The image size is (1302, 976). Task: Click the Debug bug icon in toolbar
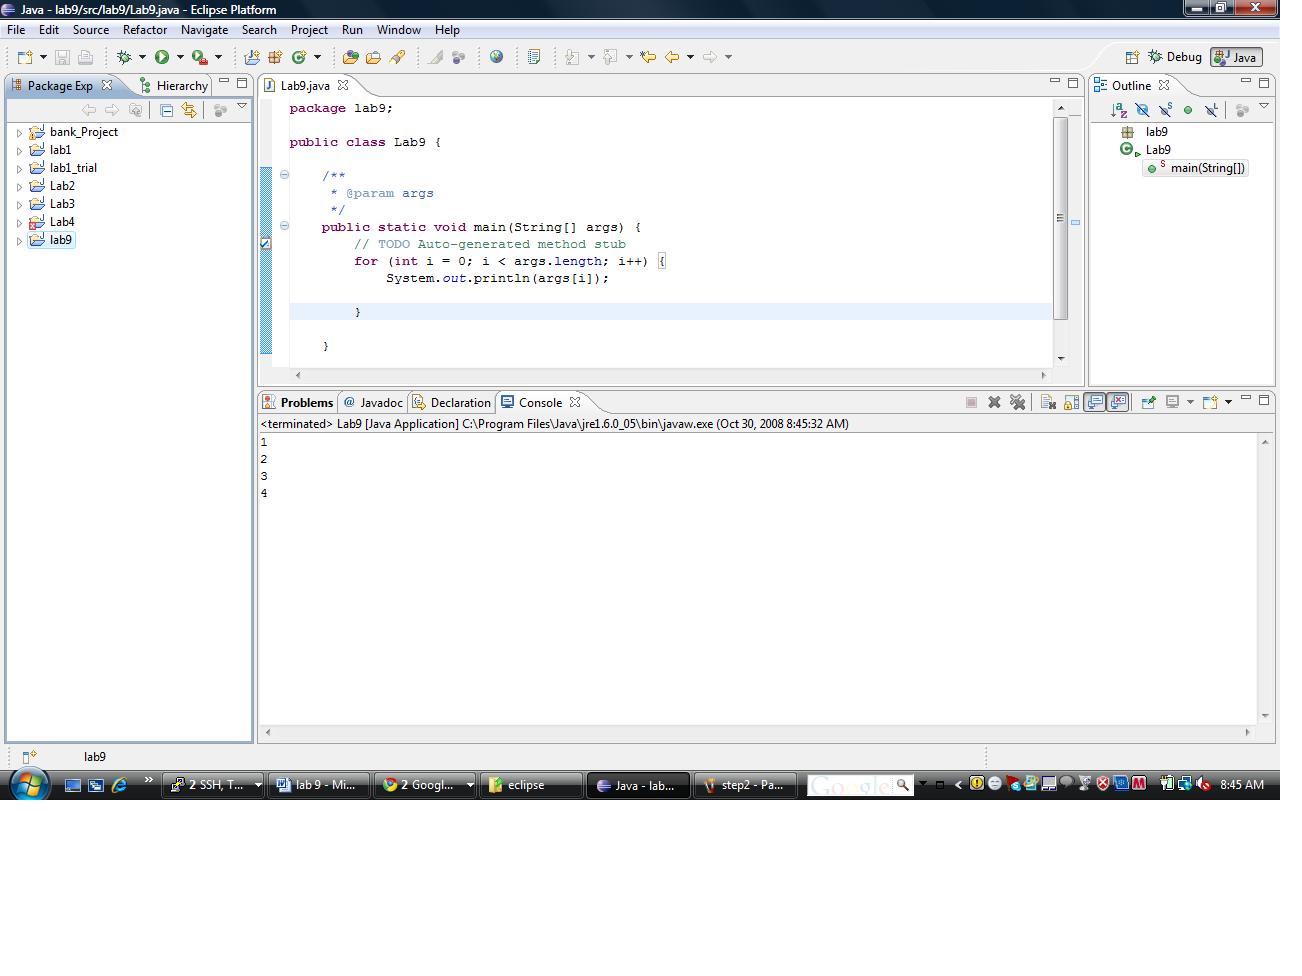pos(125,57)
